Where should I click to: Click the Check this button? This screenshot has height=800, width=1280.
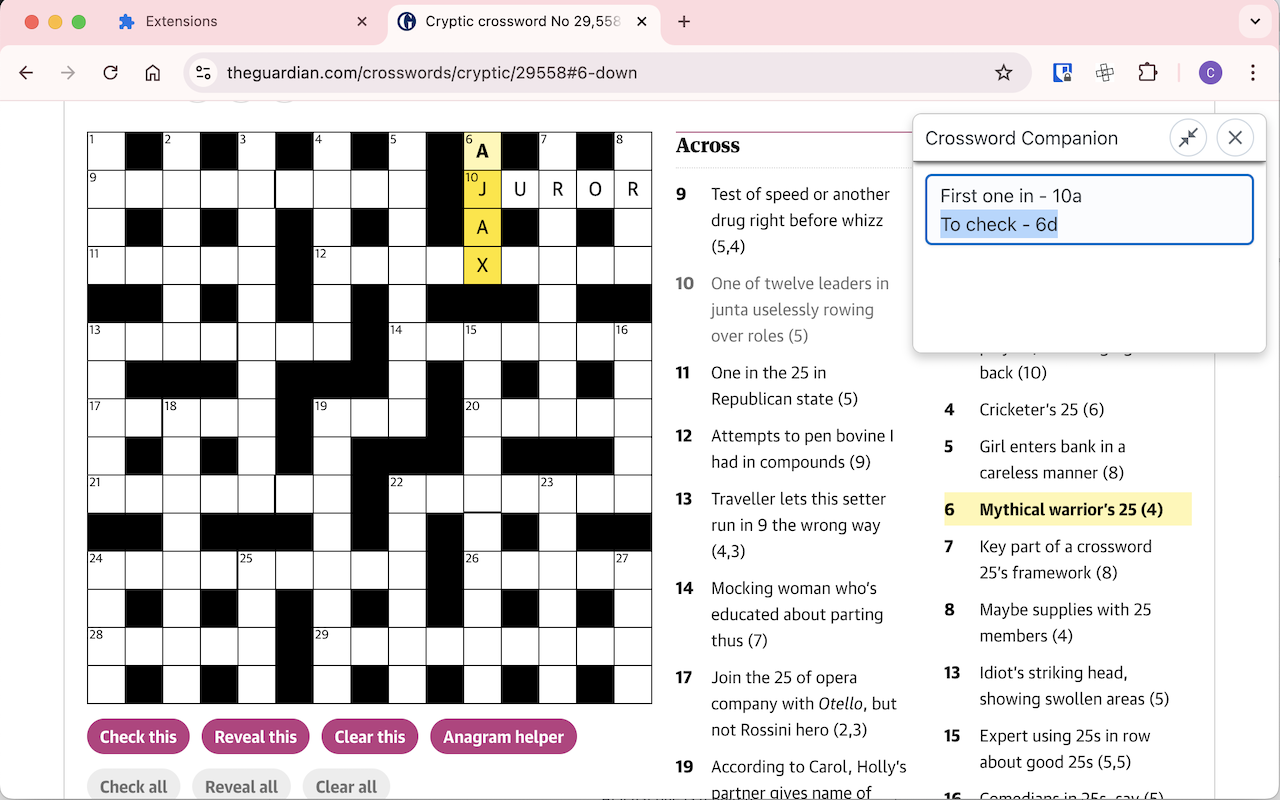(138, 737)
